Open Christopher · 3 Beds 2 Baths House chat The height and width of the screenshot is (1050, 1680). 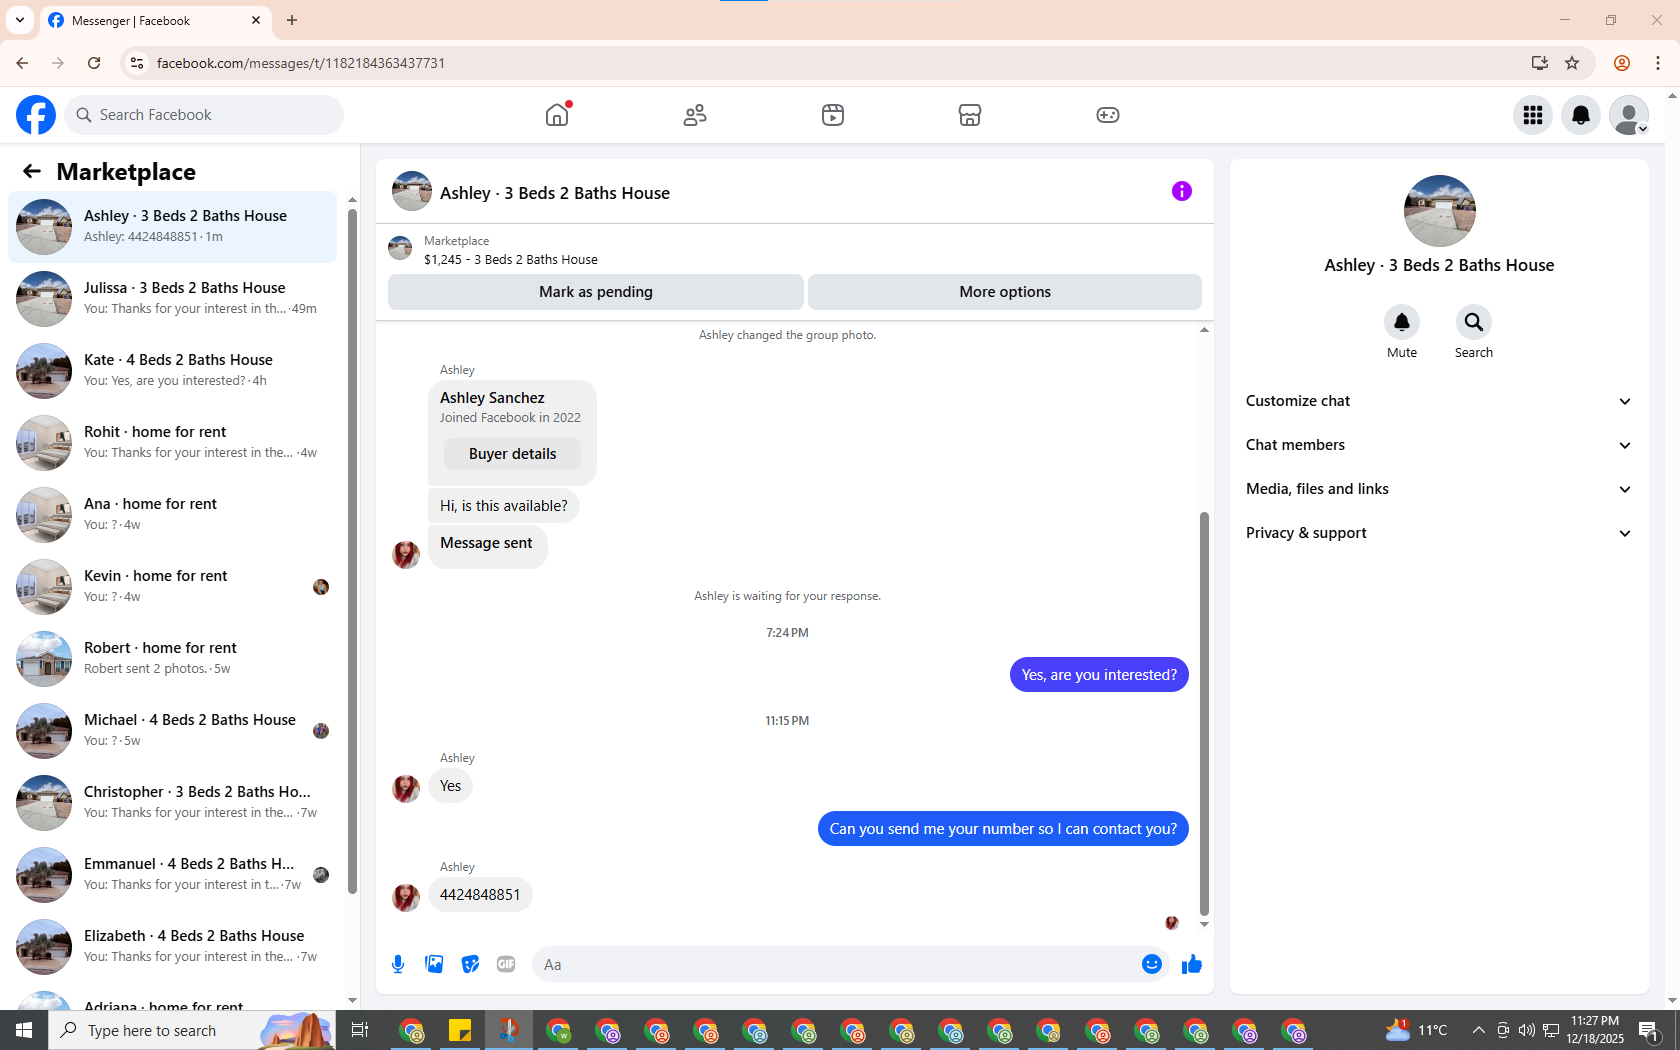pyautogui.click(x=172, y=802)
